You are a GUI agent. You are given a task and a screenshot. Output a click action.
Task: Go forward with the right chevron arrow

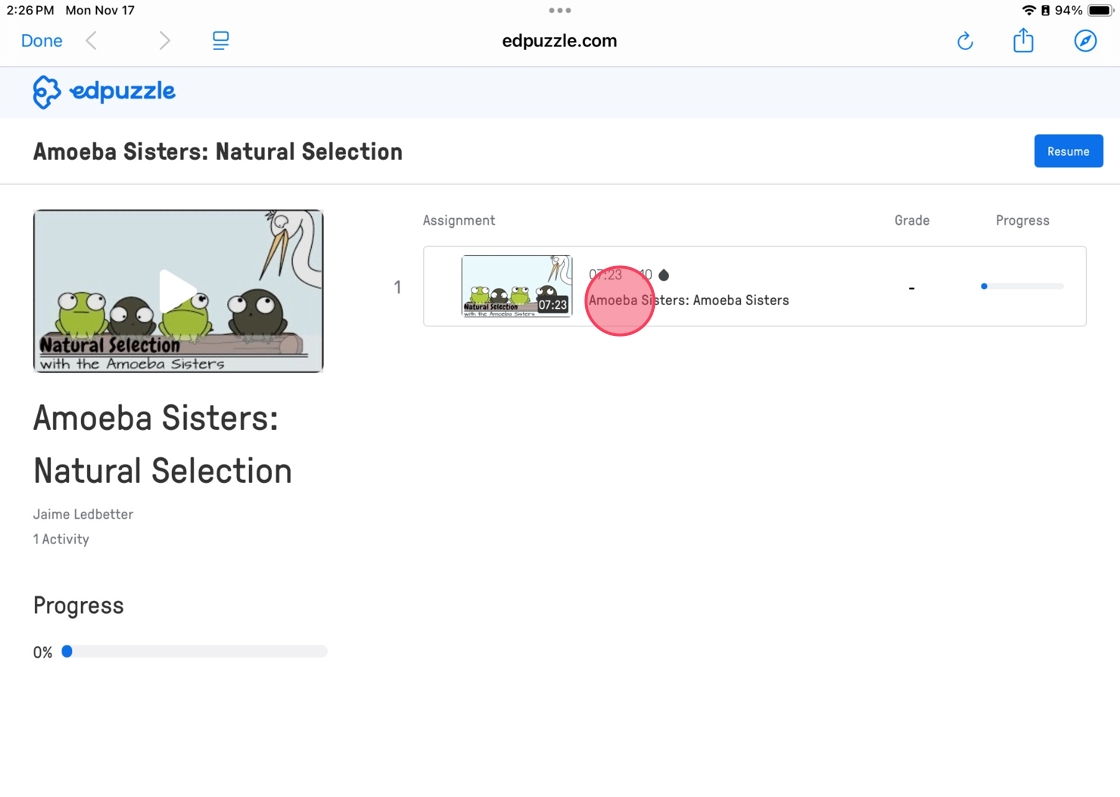[x=164, y=41]
